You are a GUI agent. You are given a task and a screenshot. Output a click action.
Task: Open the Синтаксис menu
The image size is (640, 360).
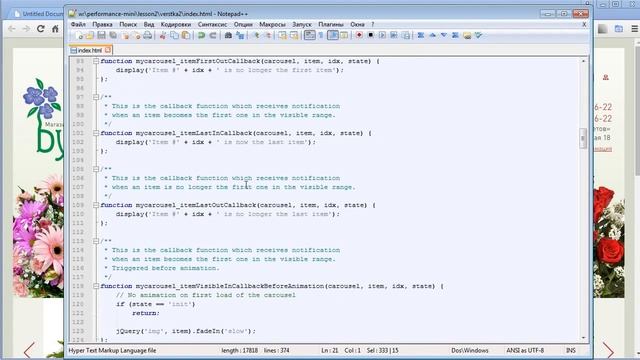(212, 24)
